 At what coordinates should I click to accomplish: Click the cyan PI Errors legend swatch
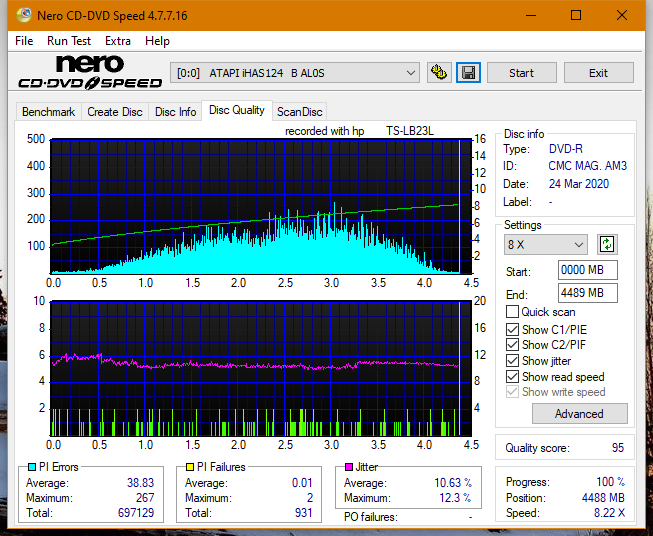click(x=31, y=467)
